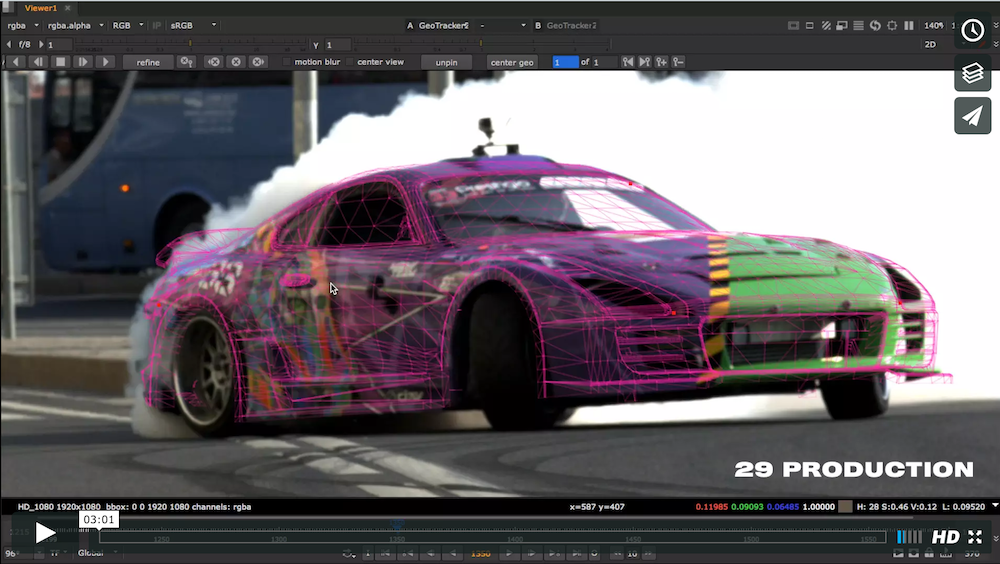Toggle the center view checkbox
The image size is (1000, 564).
point(350,62)
